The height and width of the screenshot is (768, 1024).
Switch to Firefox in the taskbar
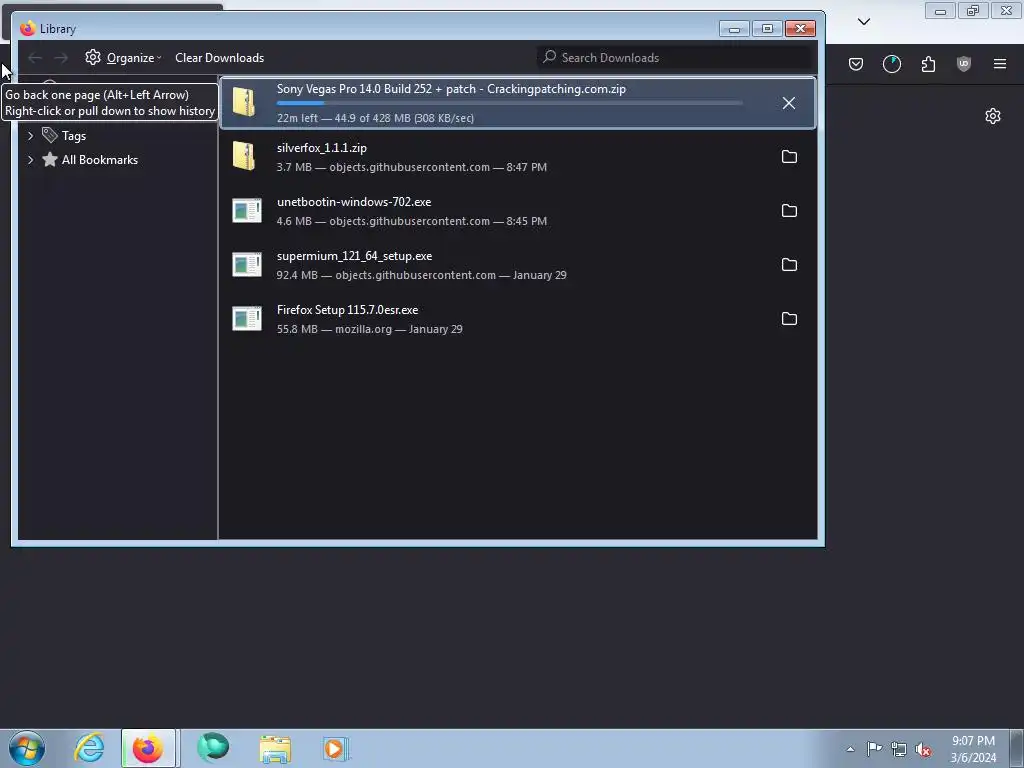[148, 748]
